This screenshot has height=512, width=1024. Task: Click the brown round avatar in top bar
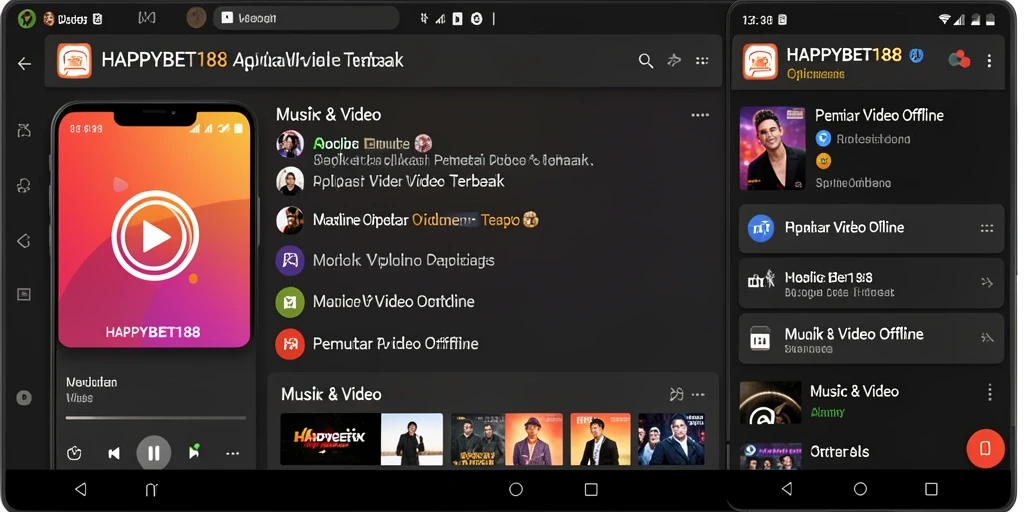point(197,18)
